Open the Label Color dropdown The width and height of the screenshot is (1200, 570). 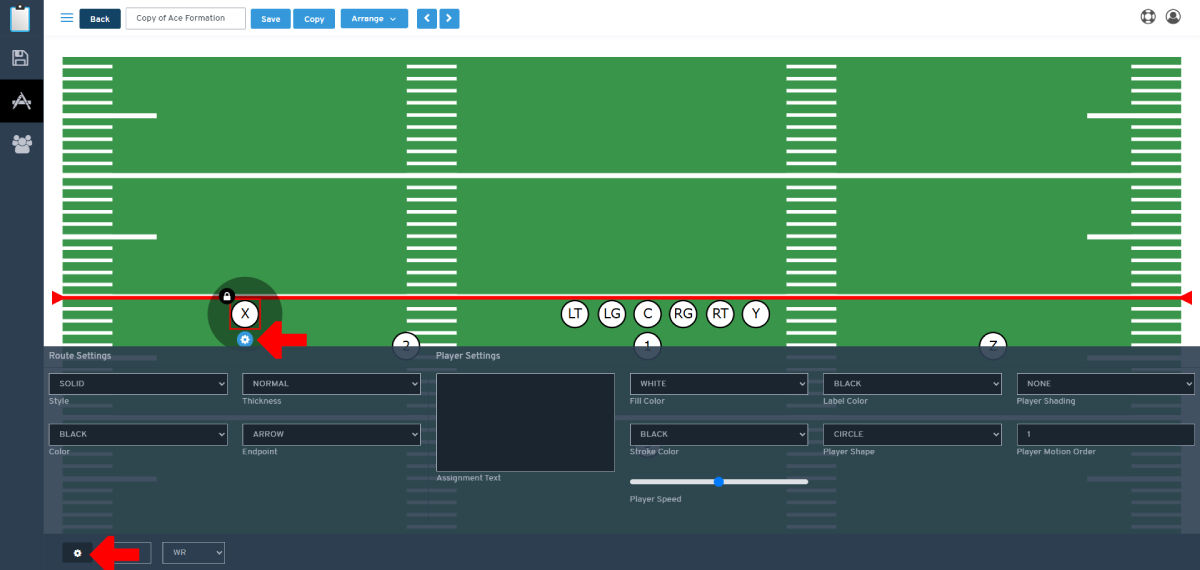click(912, 384)
